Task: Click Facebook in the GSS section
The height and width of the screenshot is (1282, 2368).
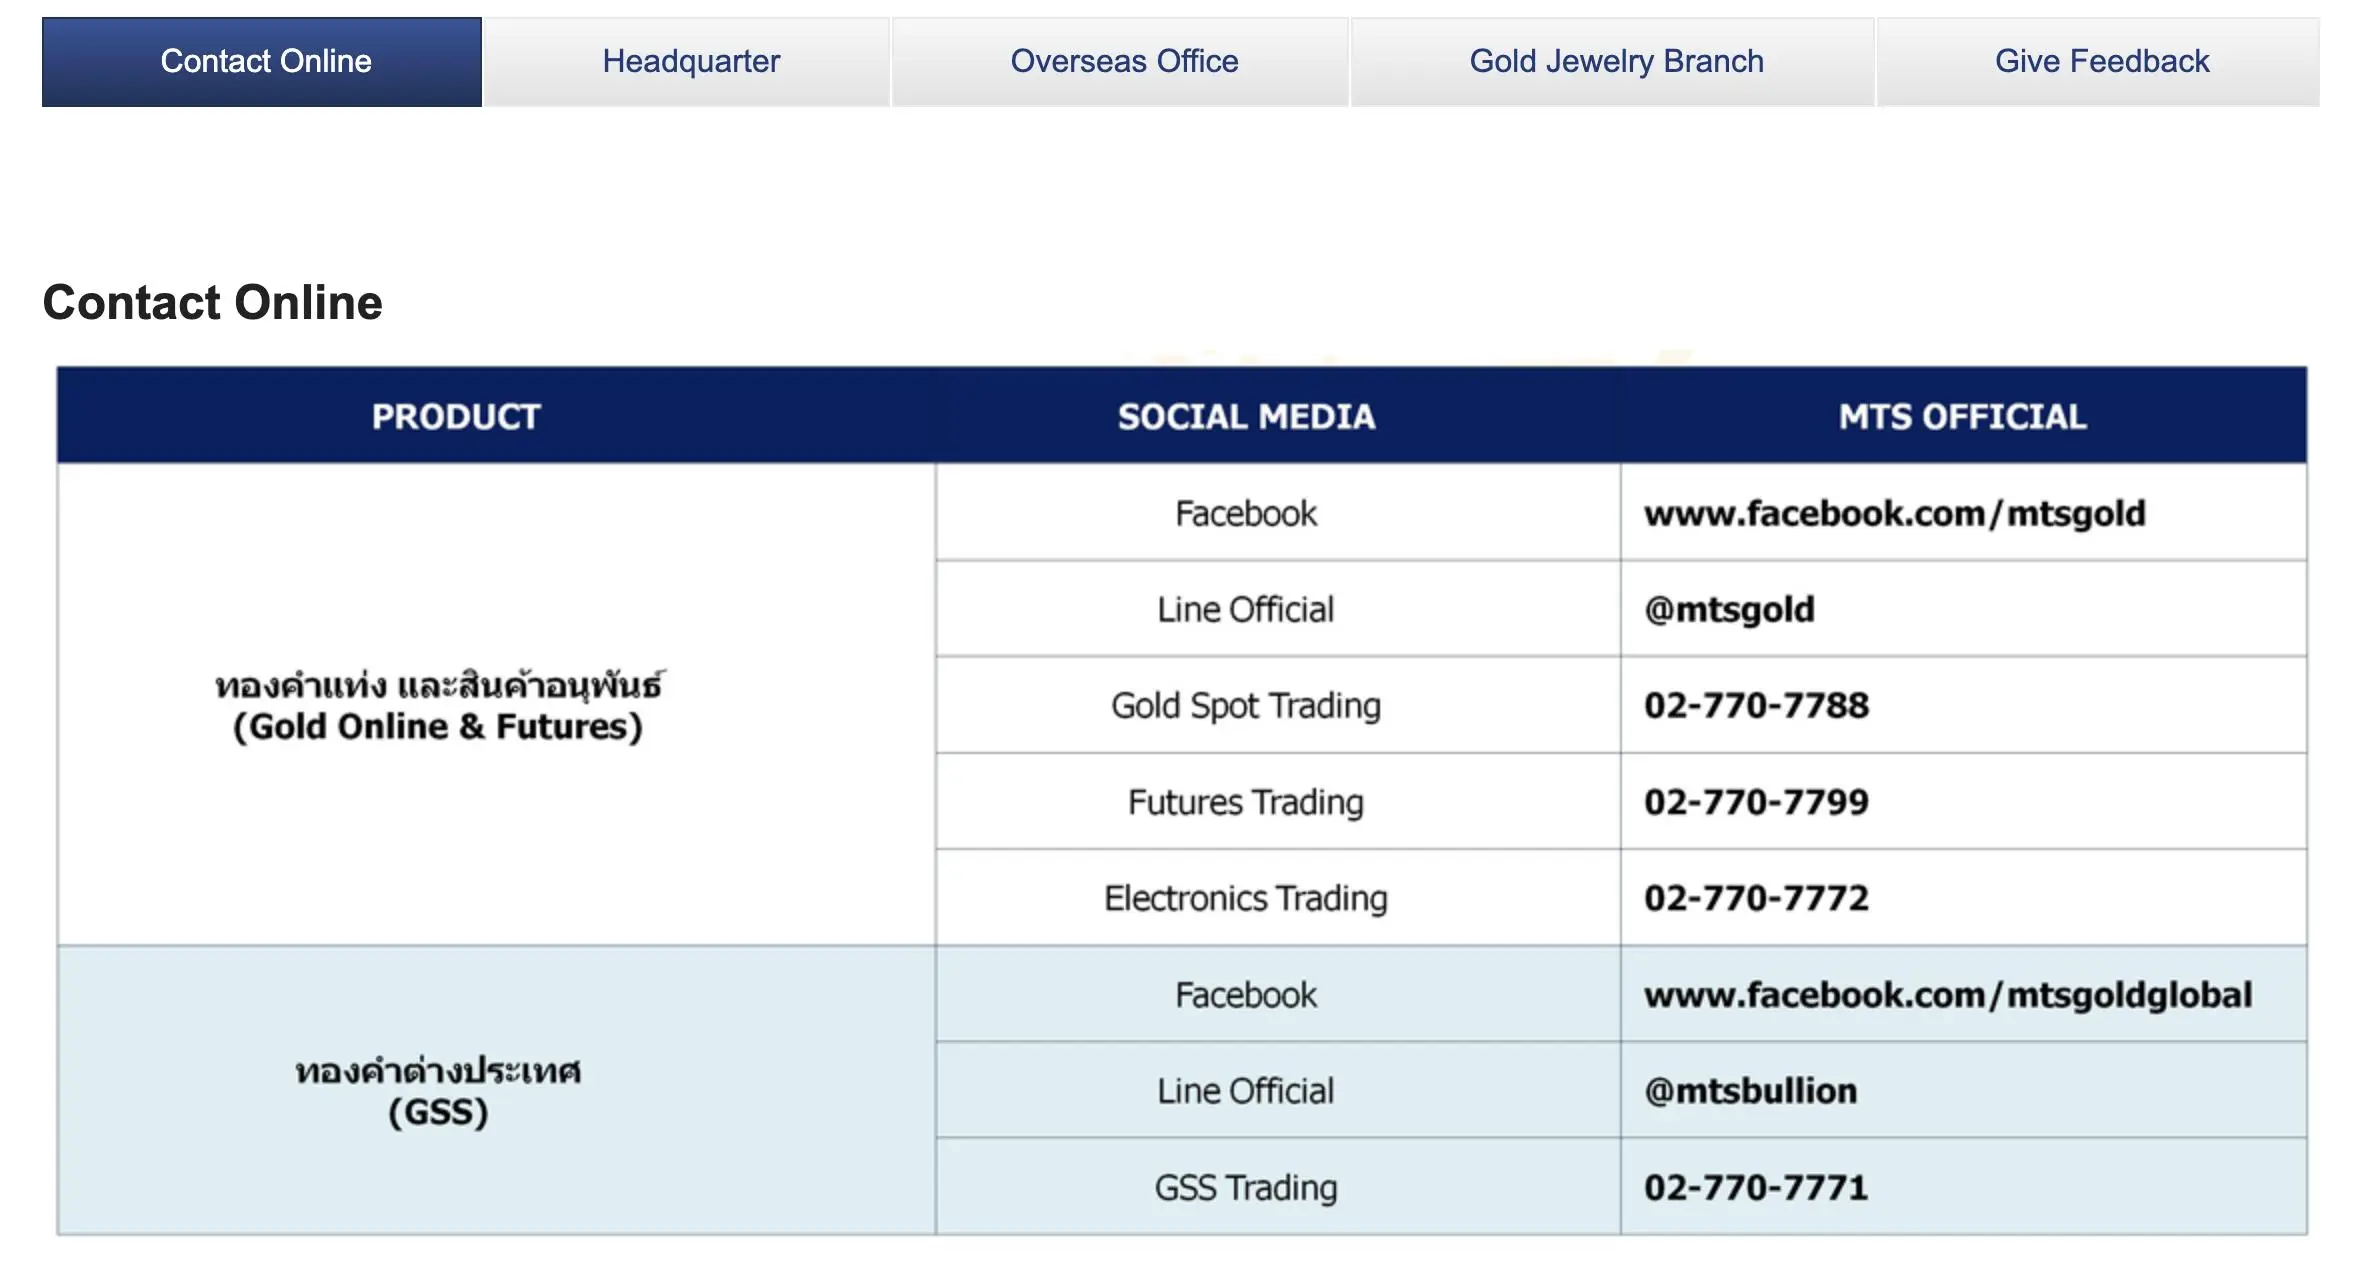Action: pyautogui.click(x=1246, y=995)
